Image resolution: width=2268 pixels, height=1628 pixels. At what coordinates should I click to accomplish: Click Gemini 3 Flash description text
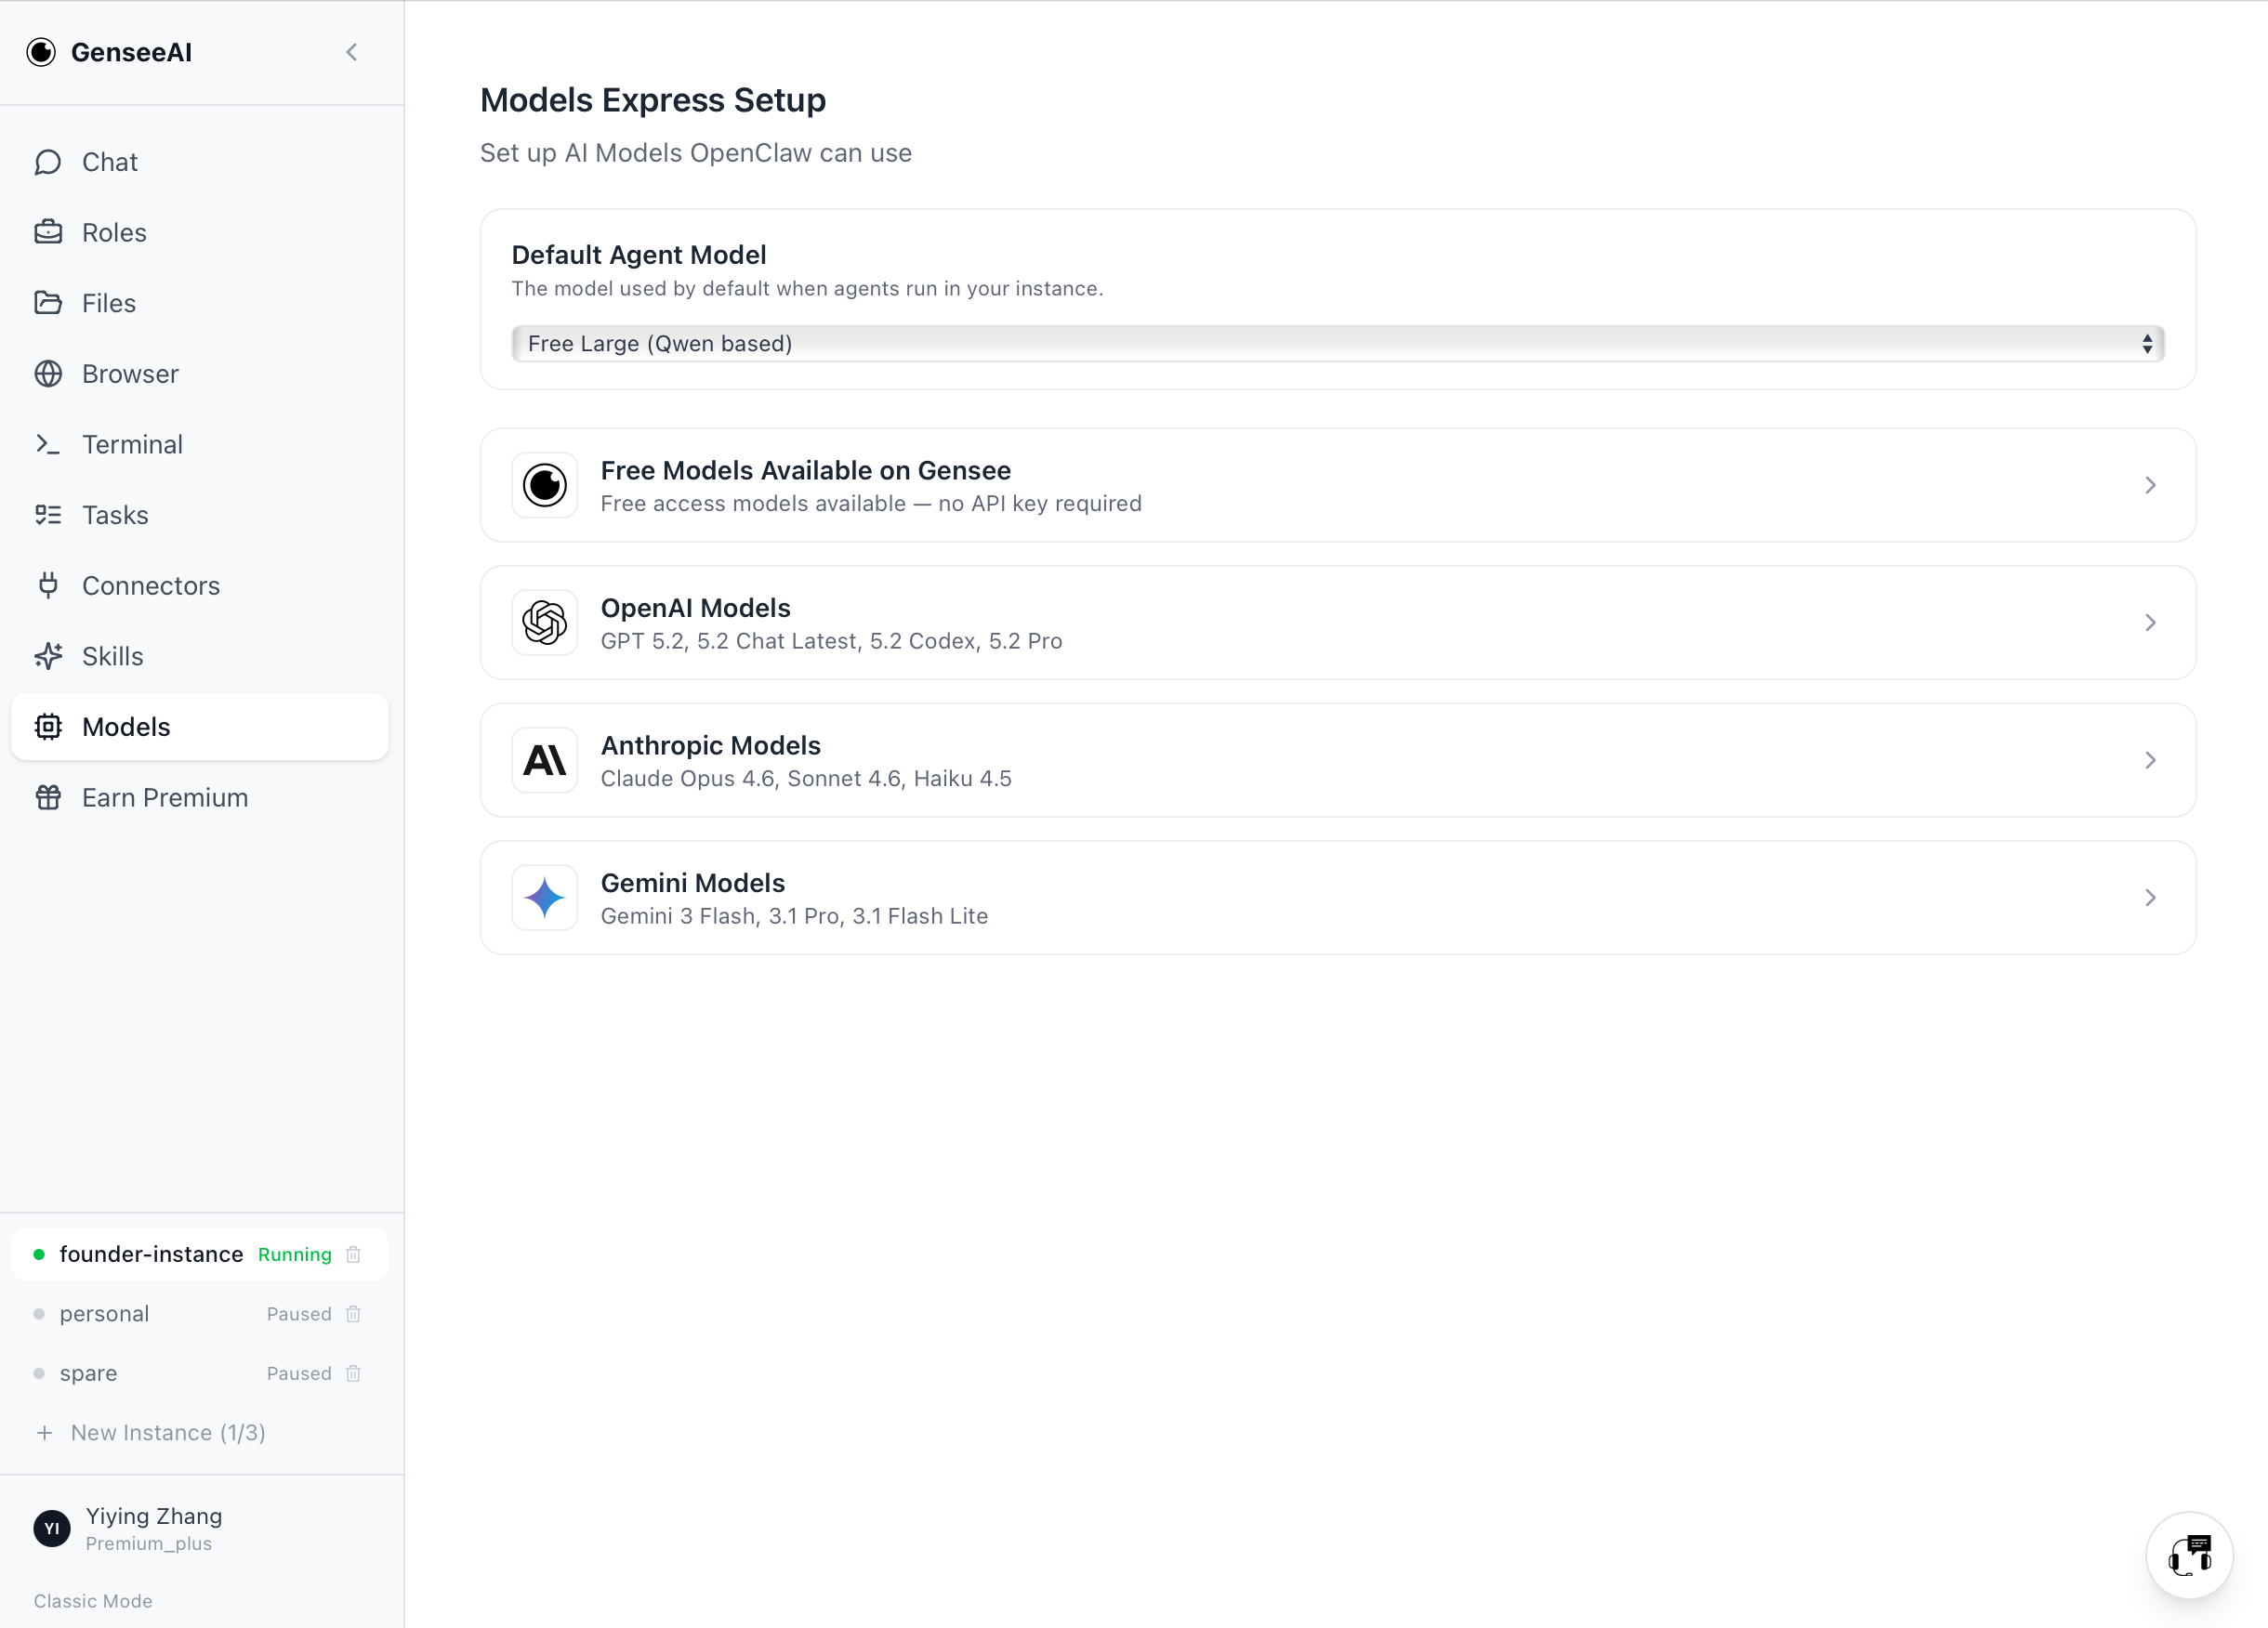tap(794, 916)
